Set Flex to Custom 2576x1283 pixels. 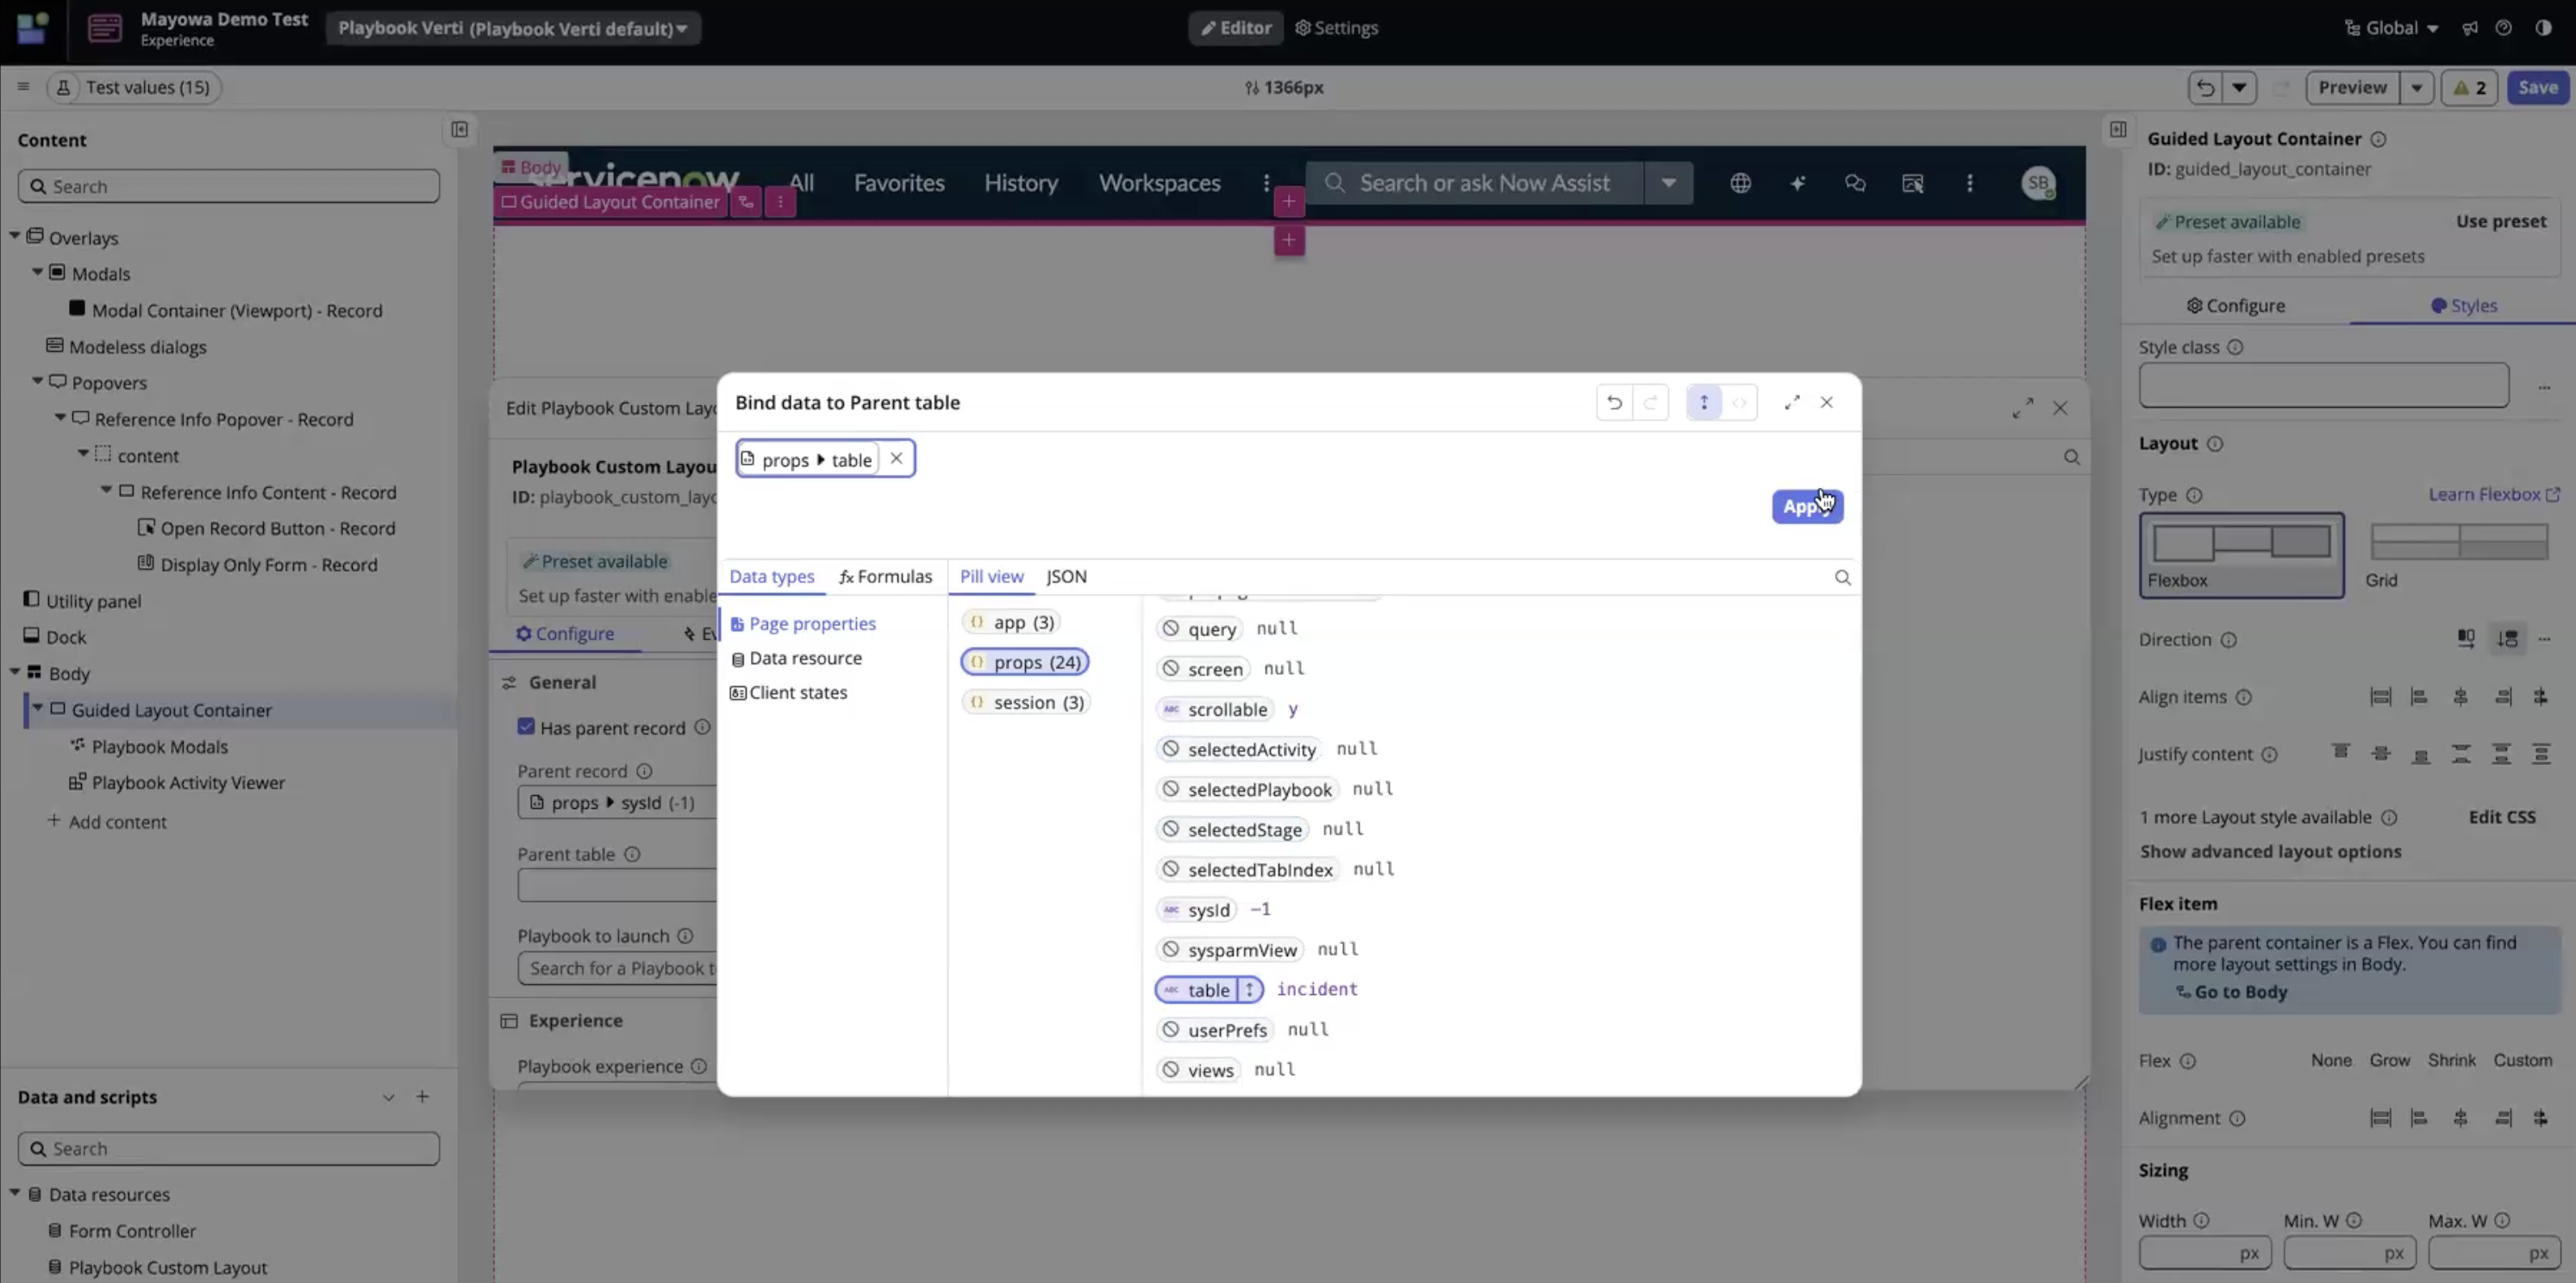coord(2522,1060)
